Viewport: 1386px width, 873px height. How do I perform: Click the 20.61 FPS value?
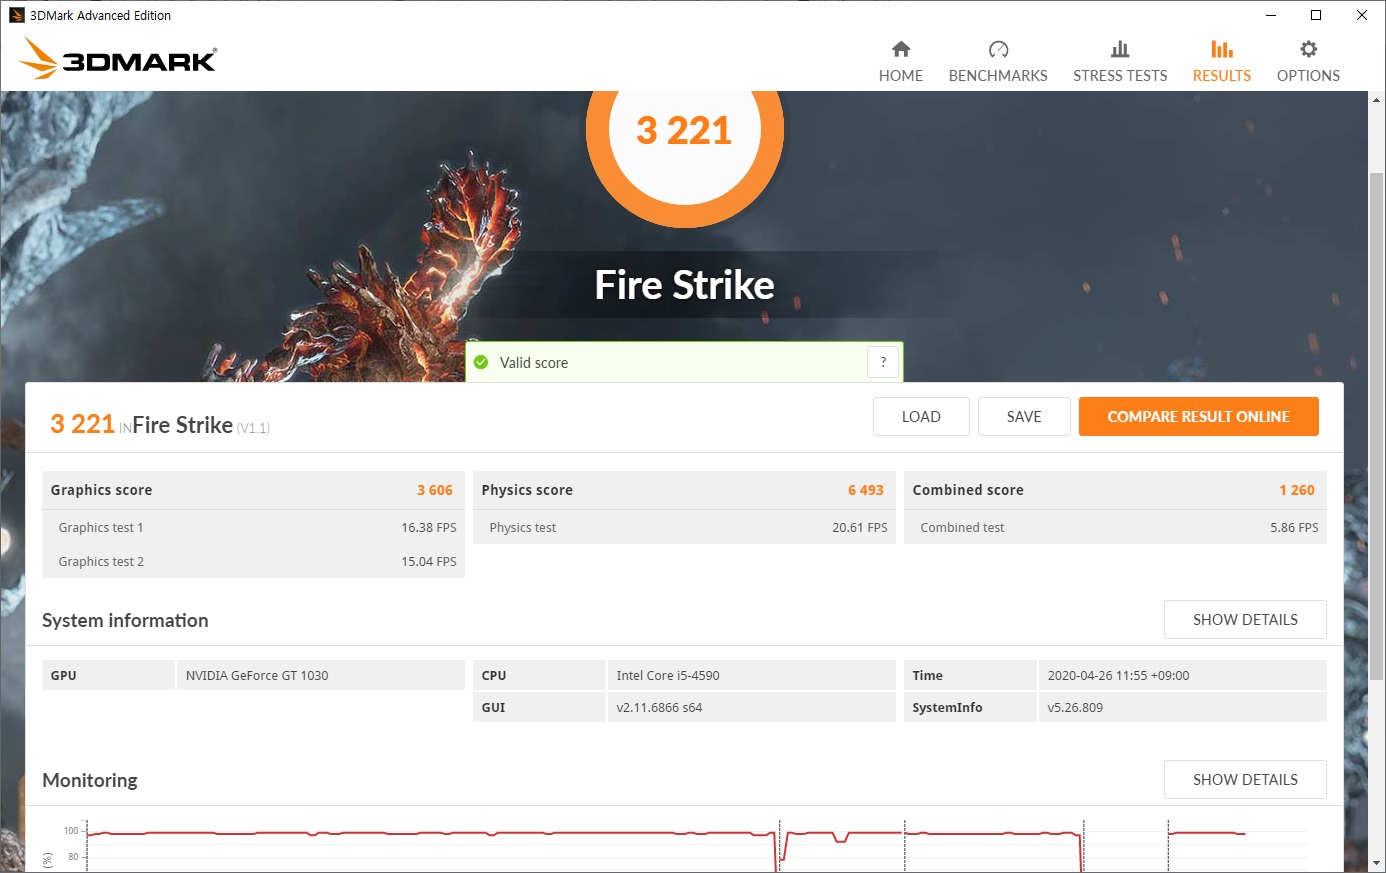point(860,528)
